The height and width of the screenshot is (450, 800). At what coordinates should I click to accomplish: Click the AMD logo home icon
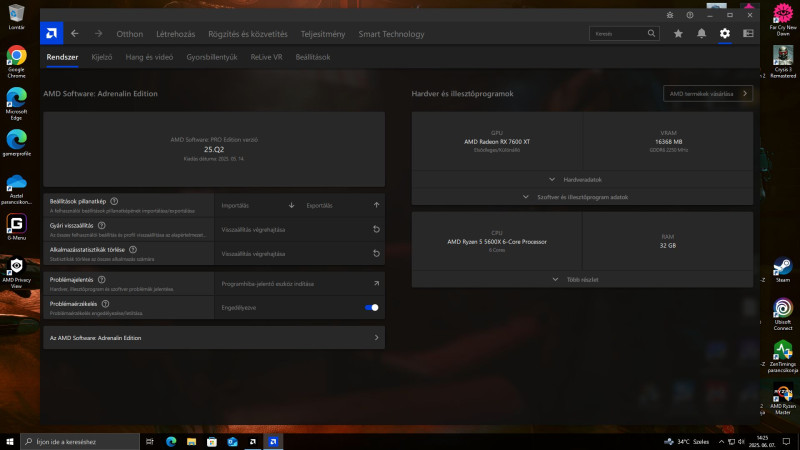[x=52, y=34]
